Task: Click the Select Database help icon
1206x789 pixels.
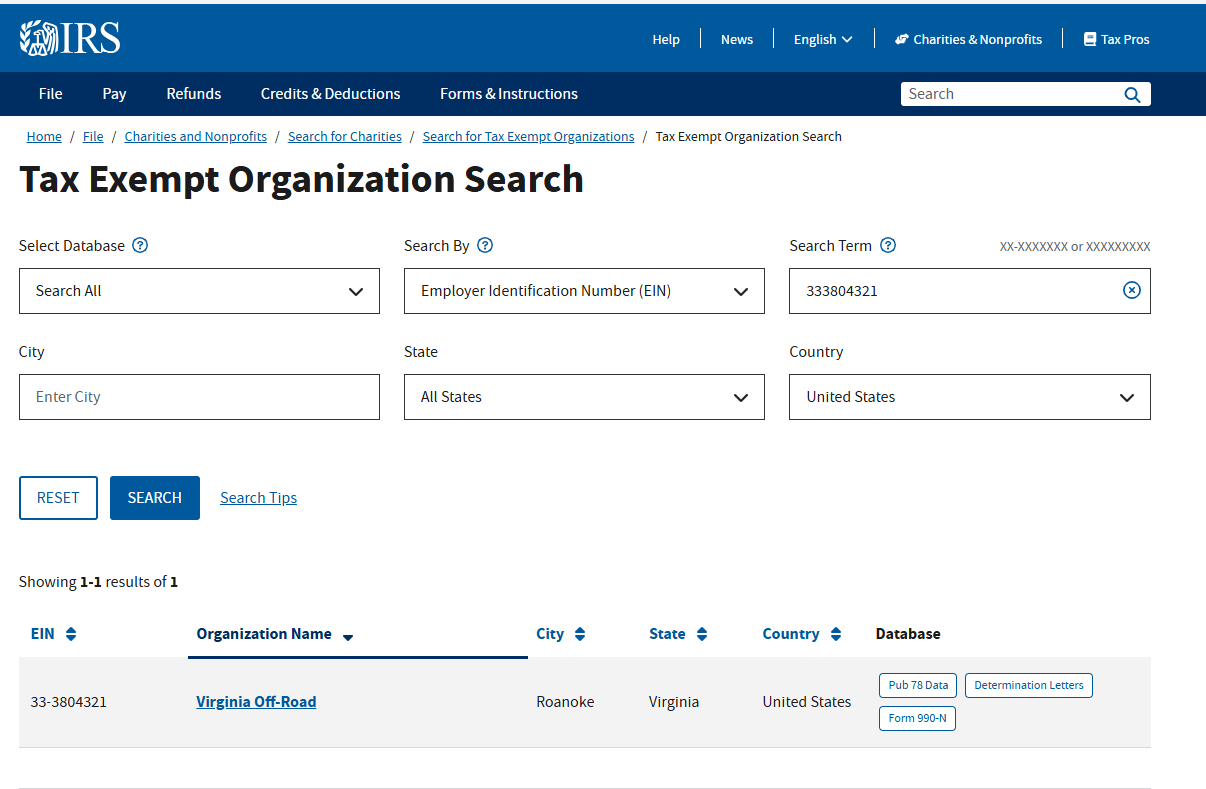Action: point(140,245)
